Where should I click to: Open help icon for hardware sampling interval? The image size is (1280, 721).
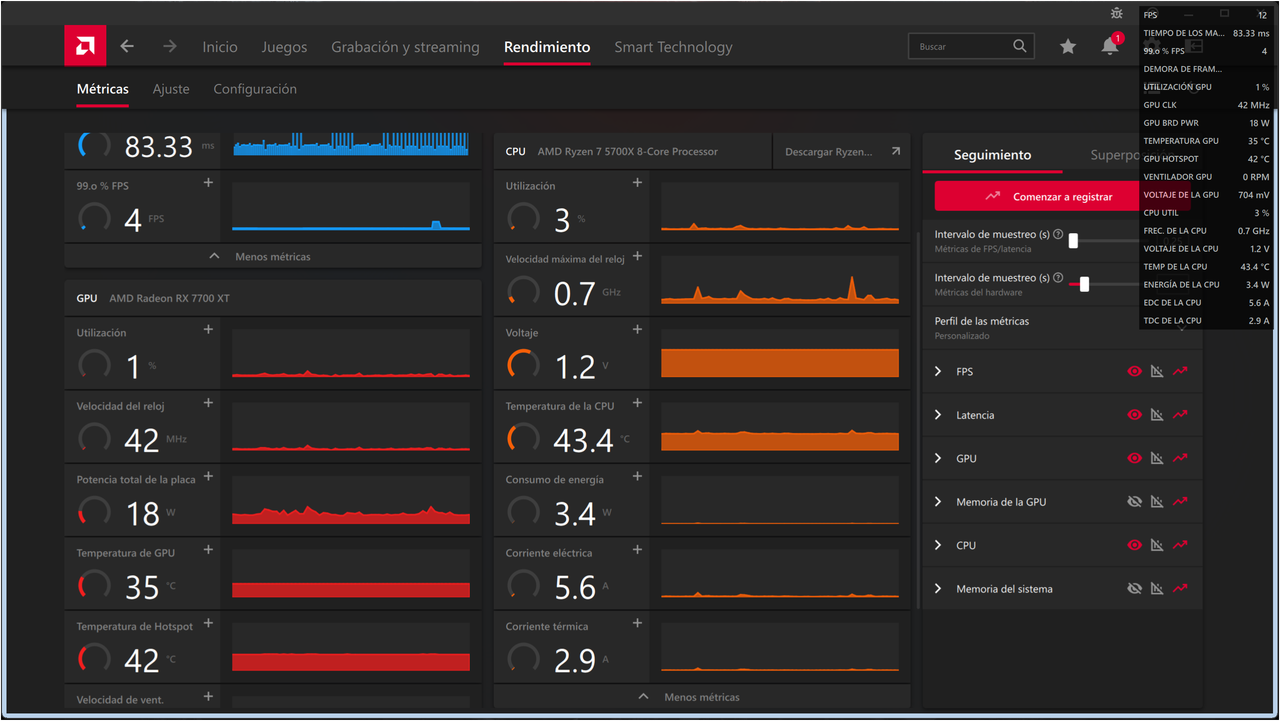click(1058, 278)
